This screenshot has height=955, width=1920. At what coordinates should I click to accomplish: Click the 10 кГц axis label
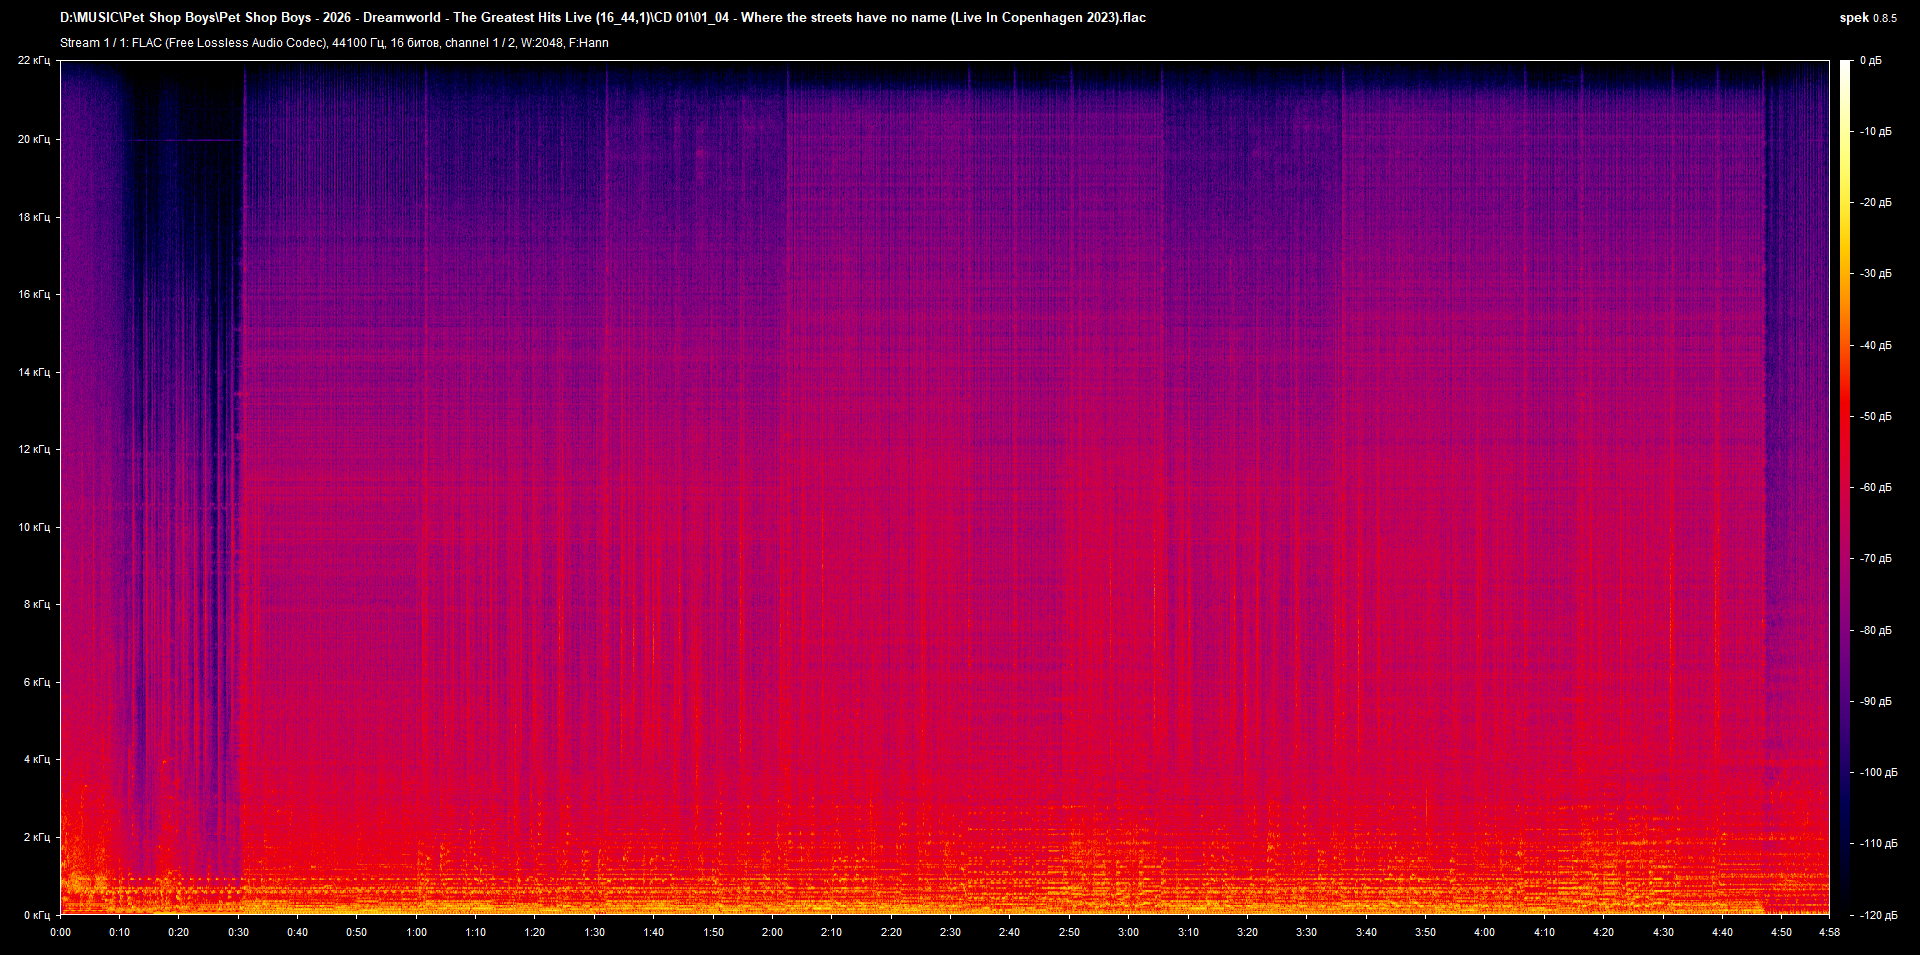(35, 525)
